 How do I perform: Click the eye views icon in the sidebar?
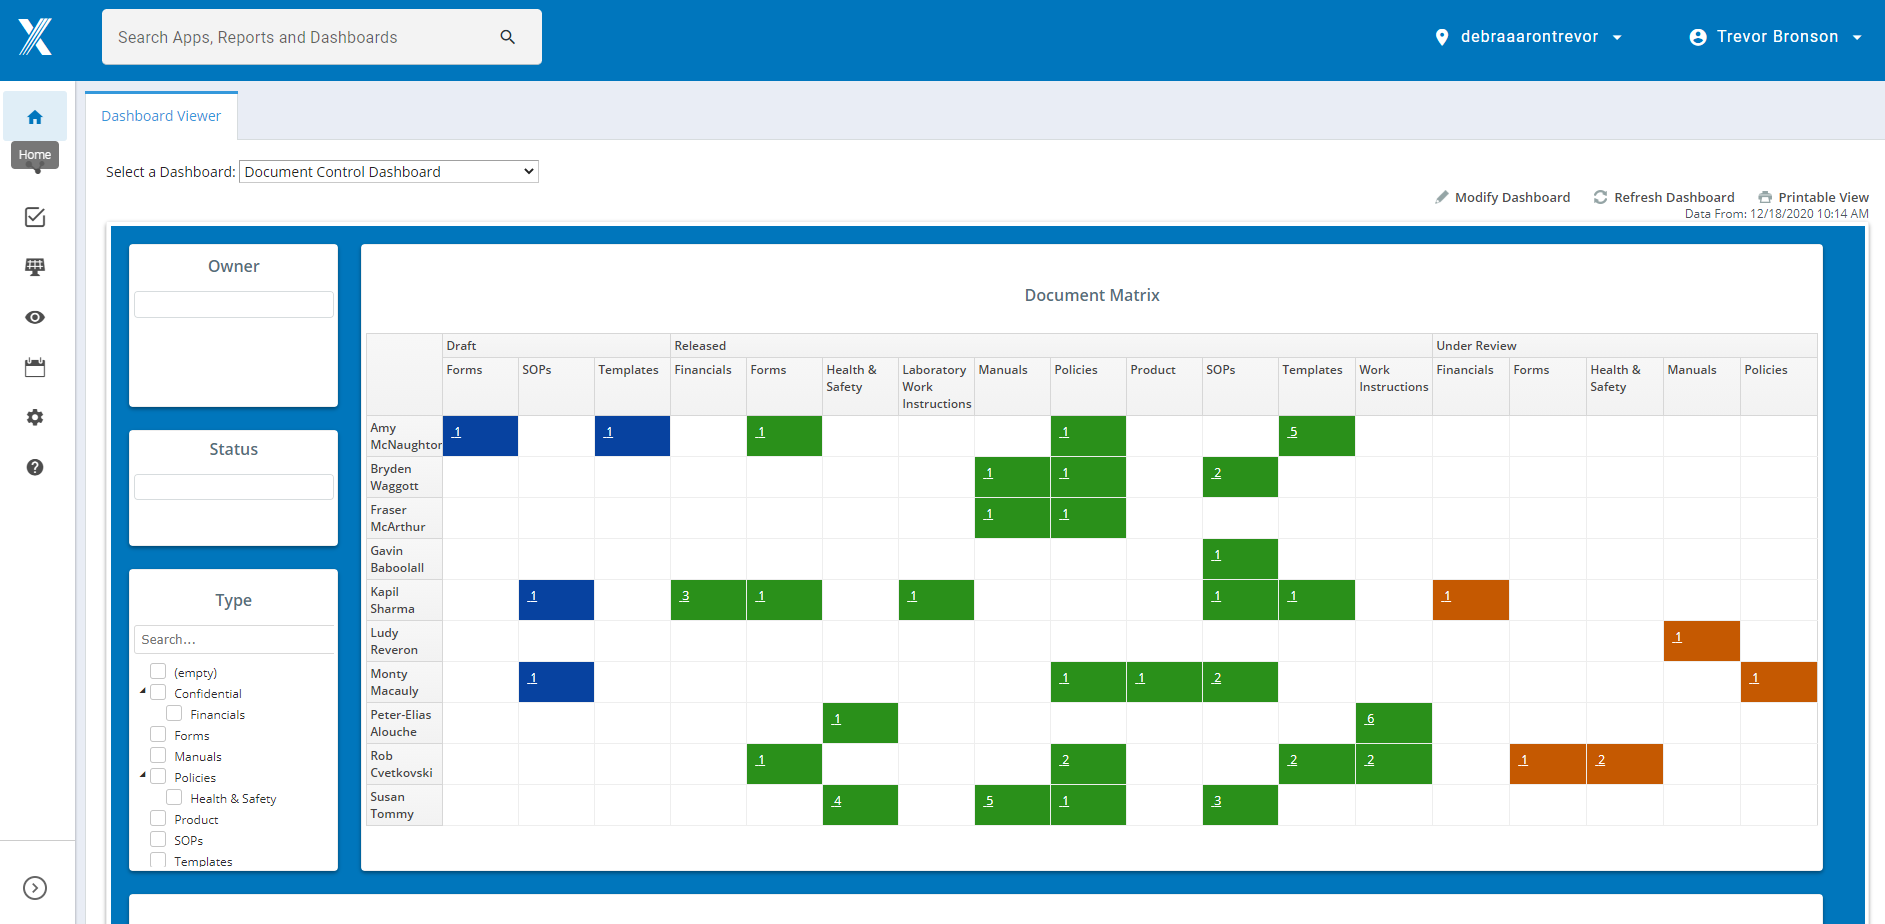click(35, 317)
